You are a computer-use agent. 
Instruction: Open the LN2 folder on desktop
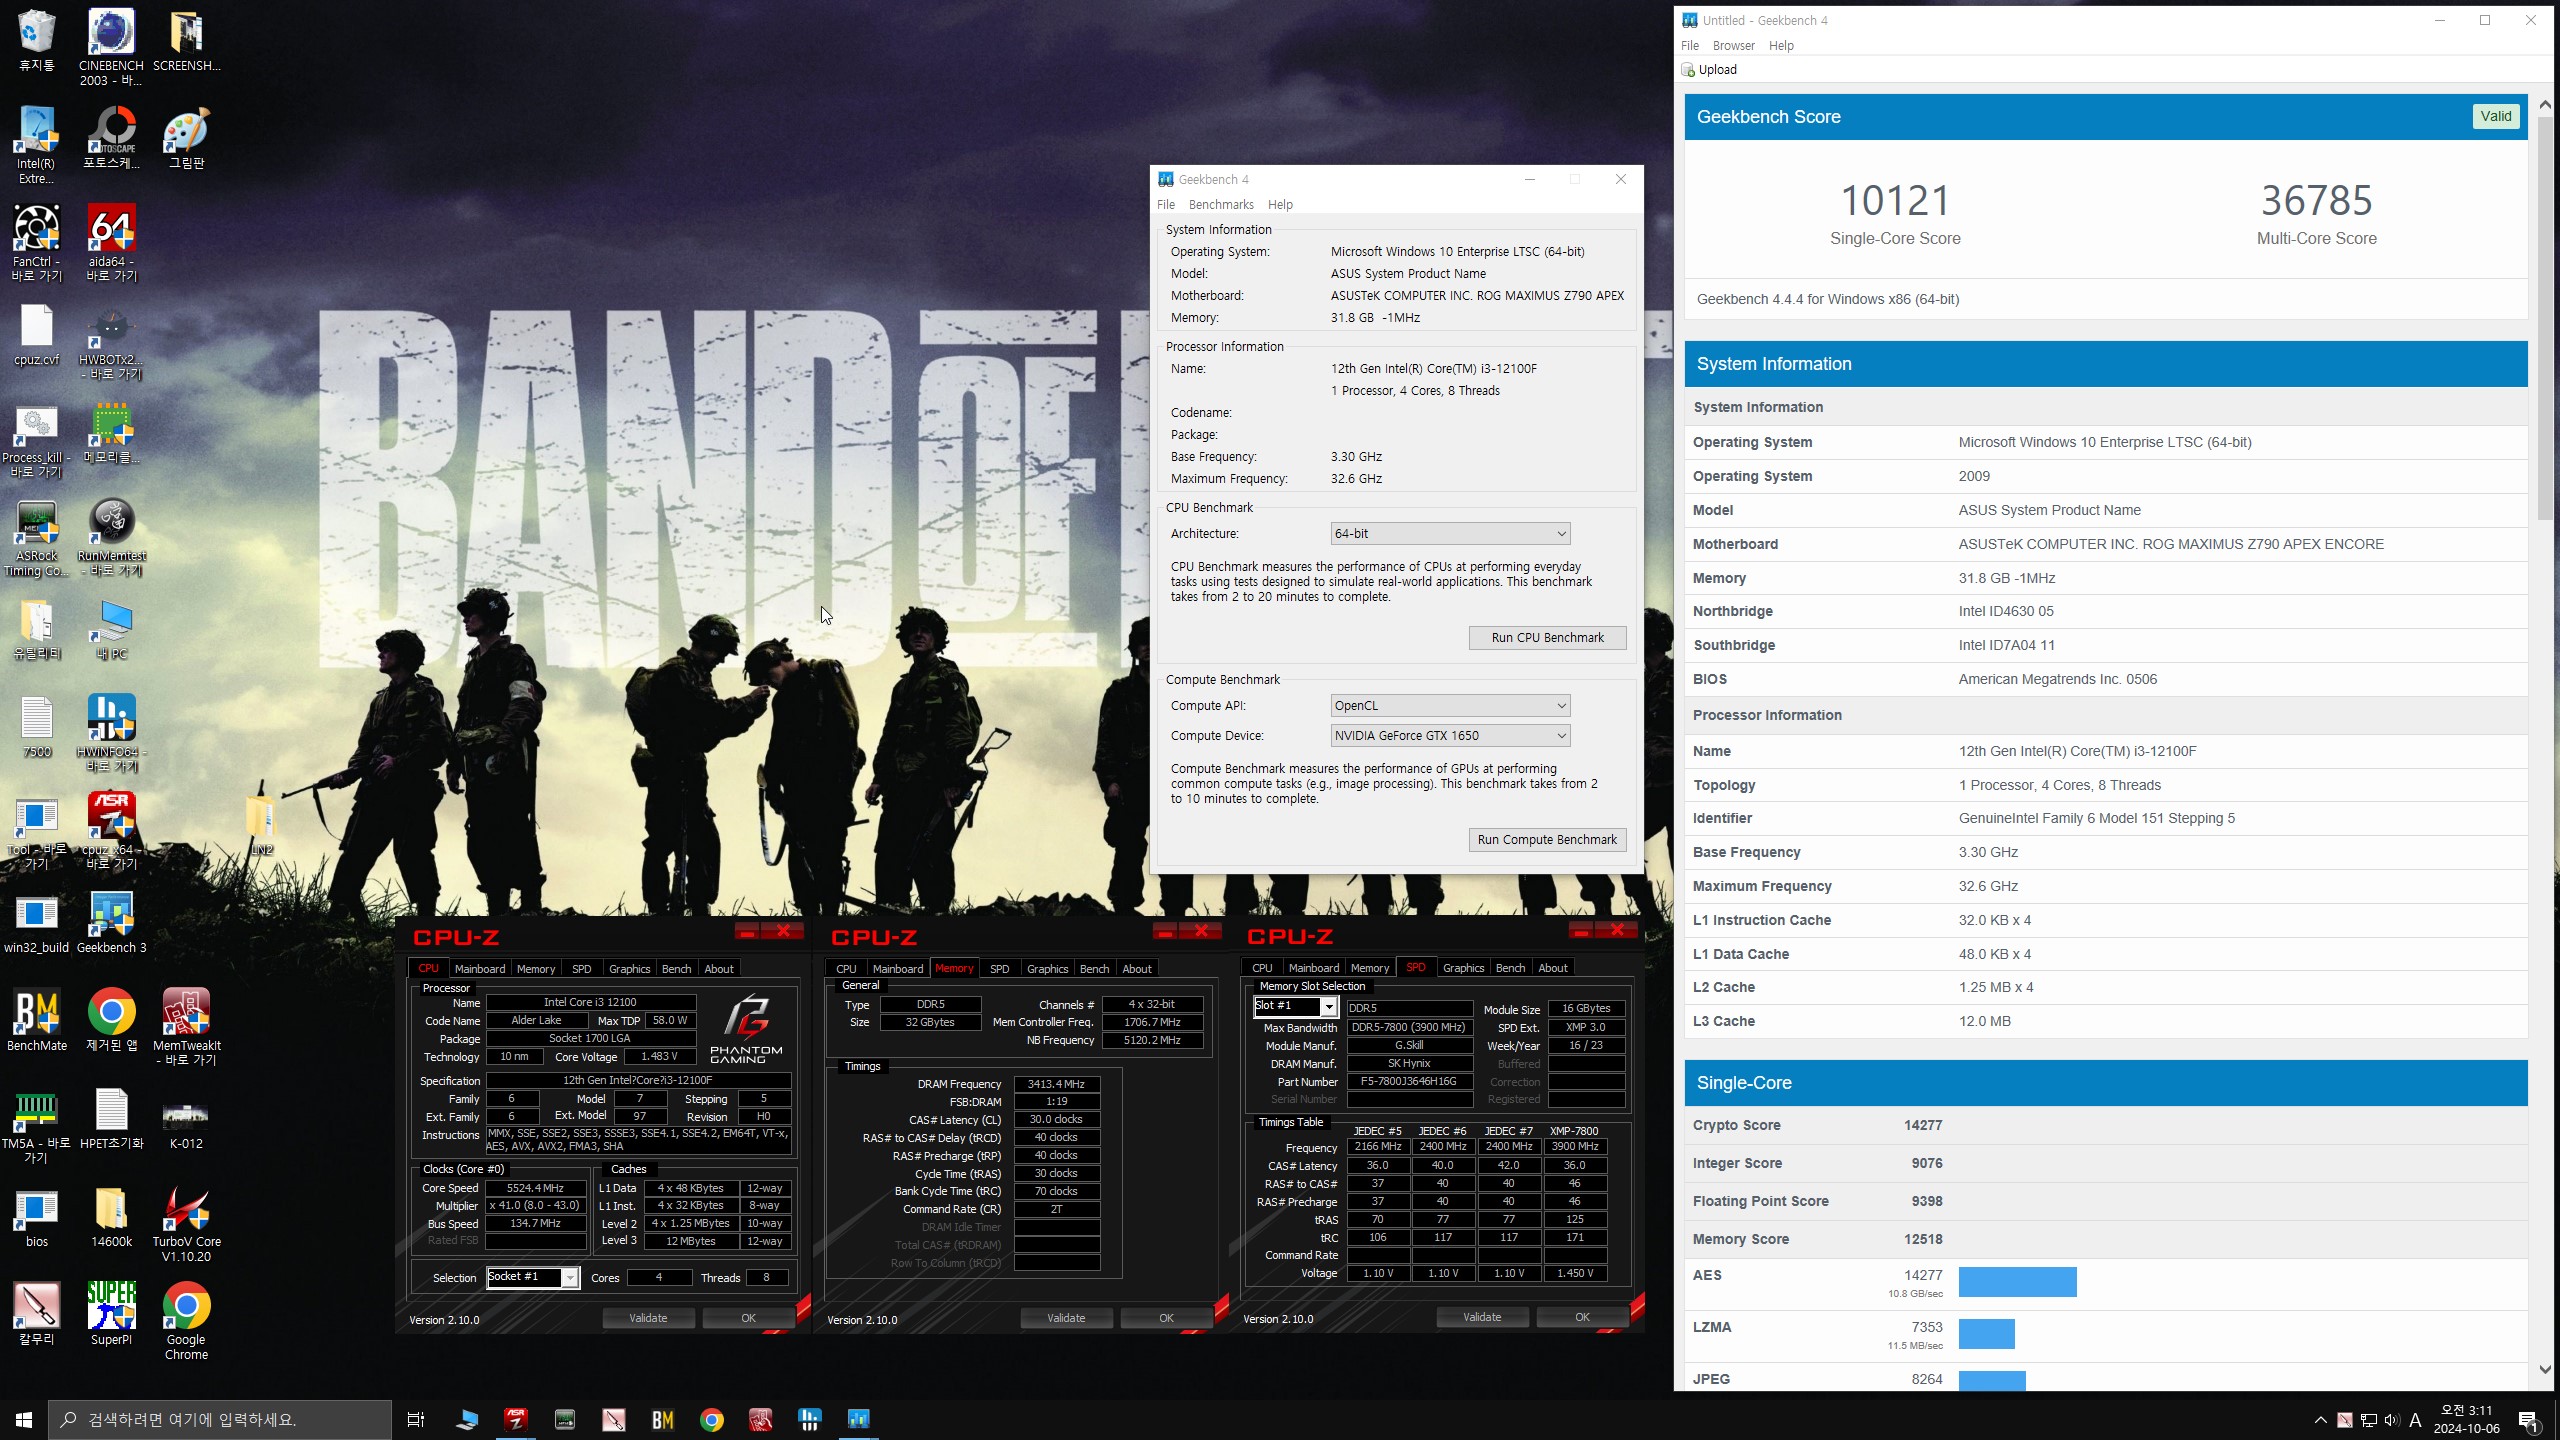[x=261, y=824]
